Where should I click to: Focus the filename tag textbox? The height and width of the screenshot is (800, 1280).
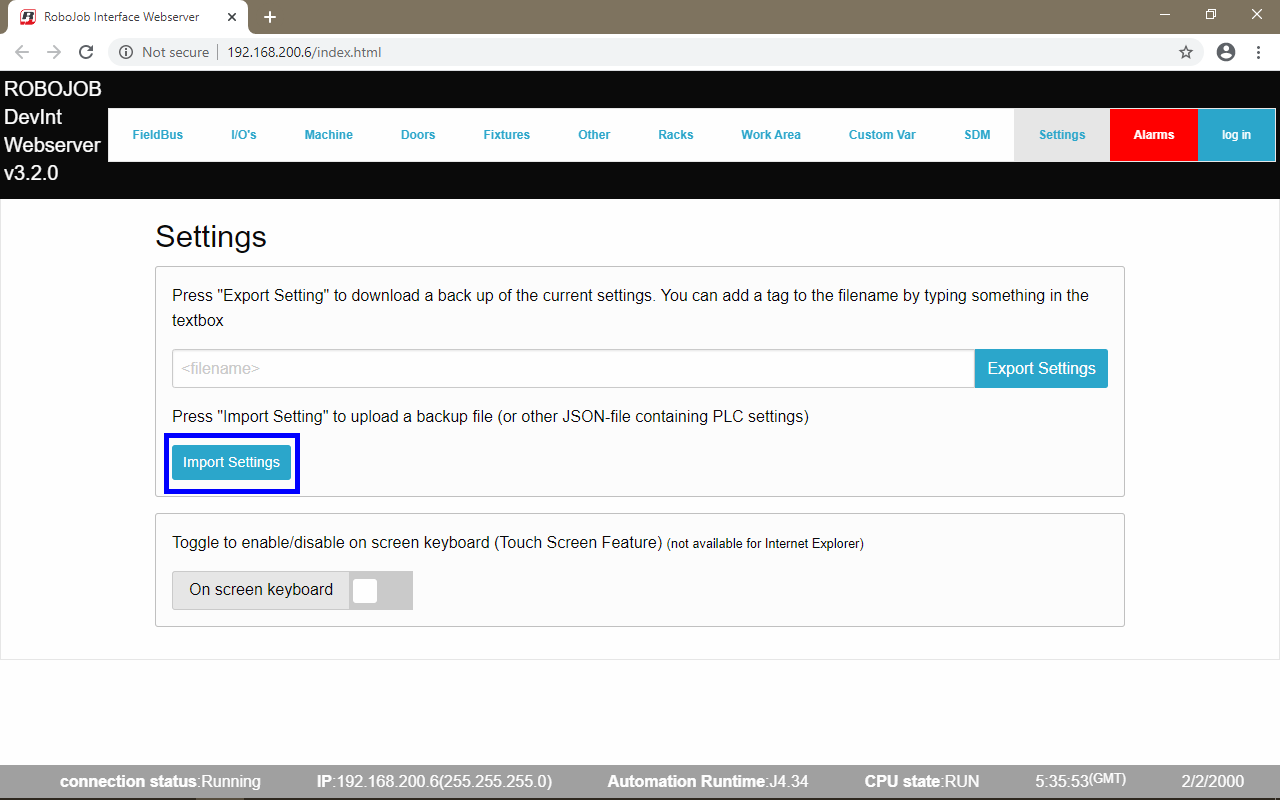[573, 368]
